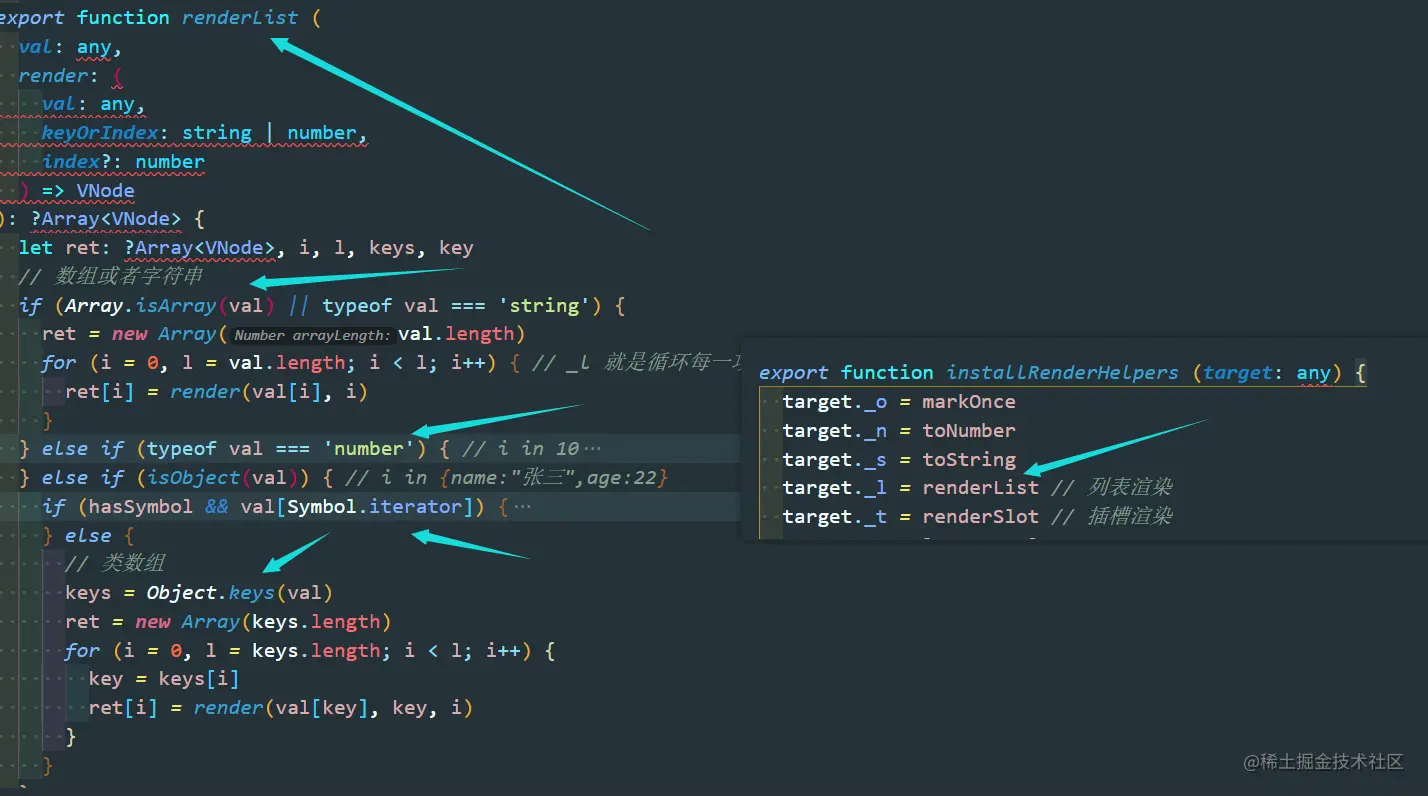1428x796 pixels.
Task: Click the renderList function name in export declaration
Action: [x=240, y=18]
